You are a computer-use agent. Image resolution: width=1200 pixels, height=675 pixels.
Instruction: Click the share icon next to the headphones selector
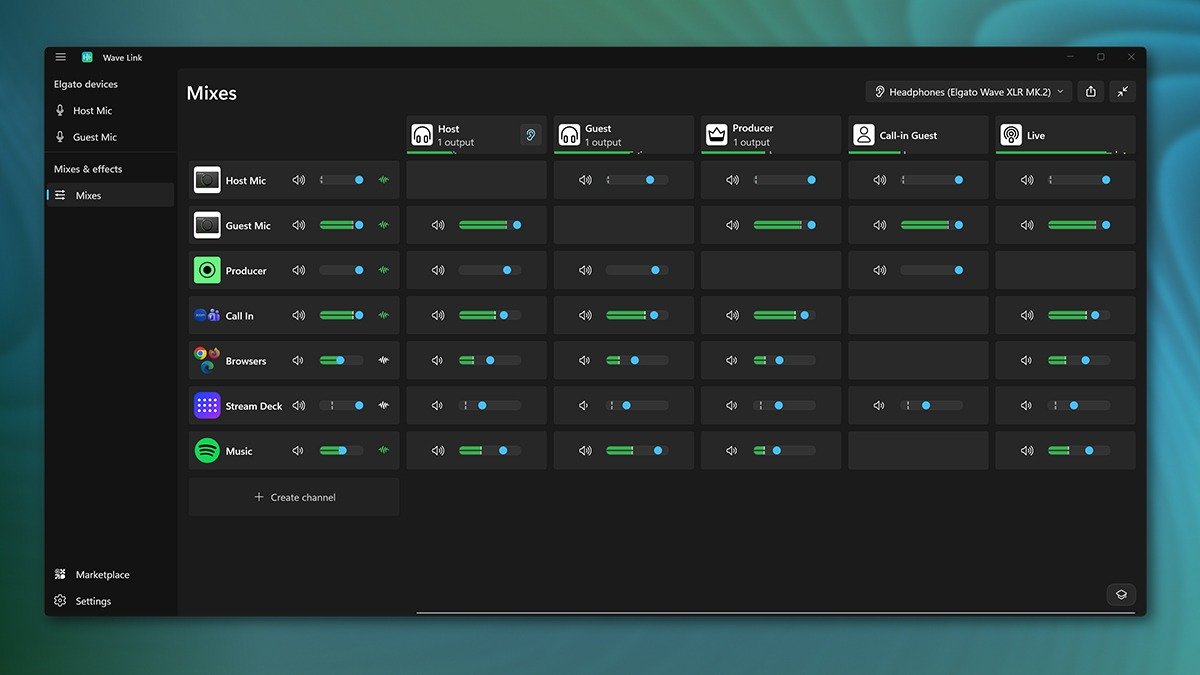[x=1090, y=91]
